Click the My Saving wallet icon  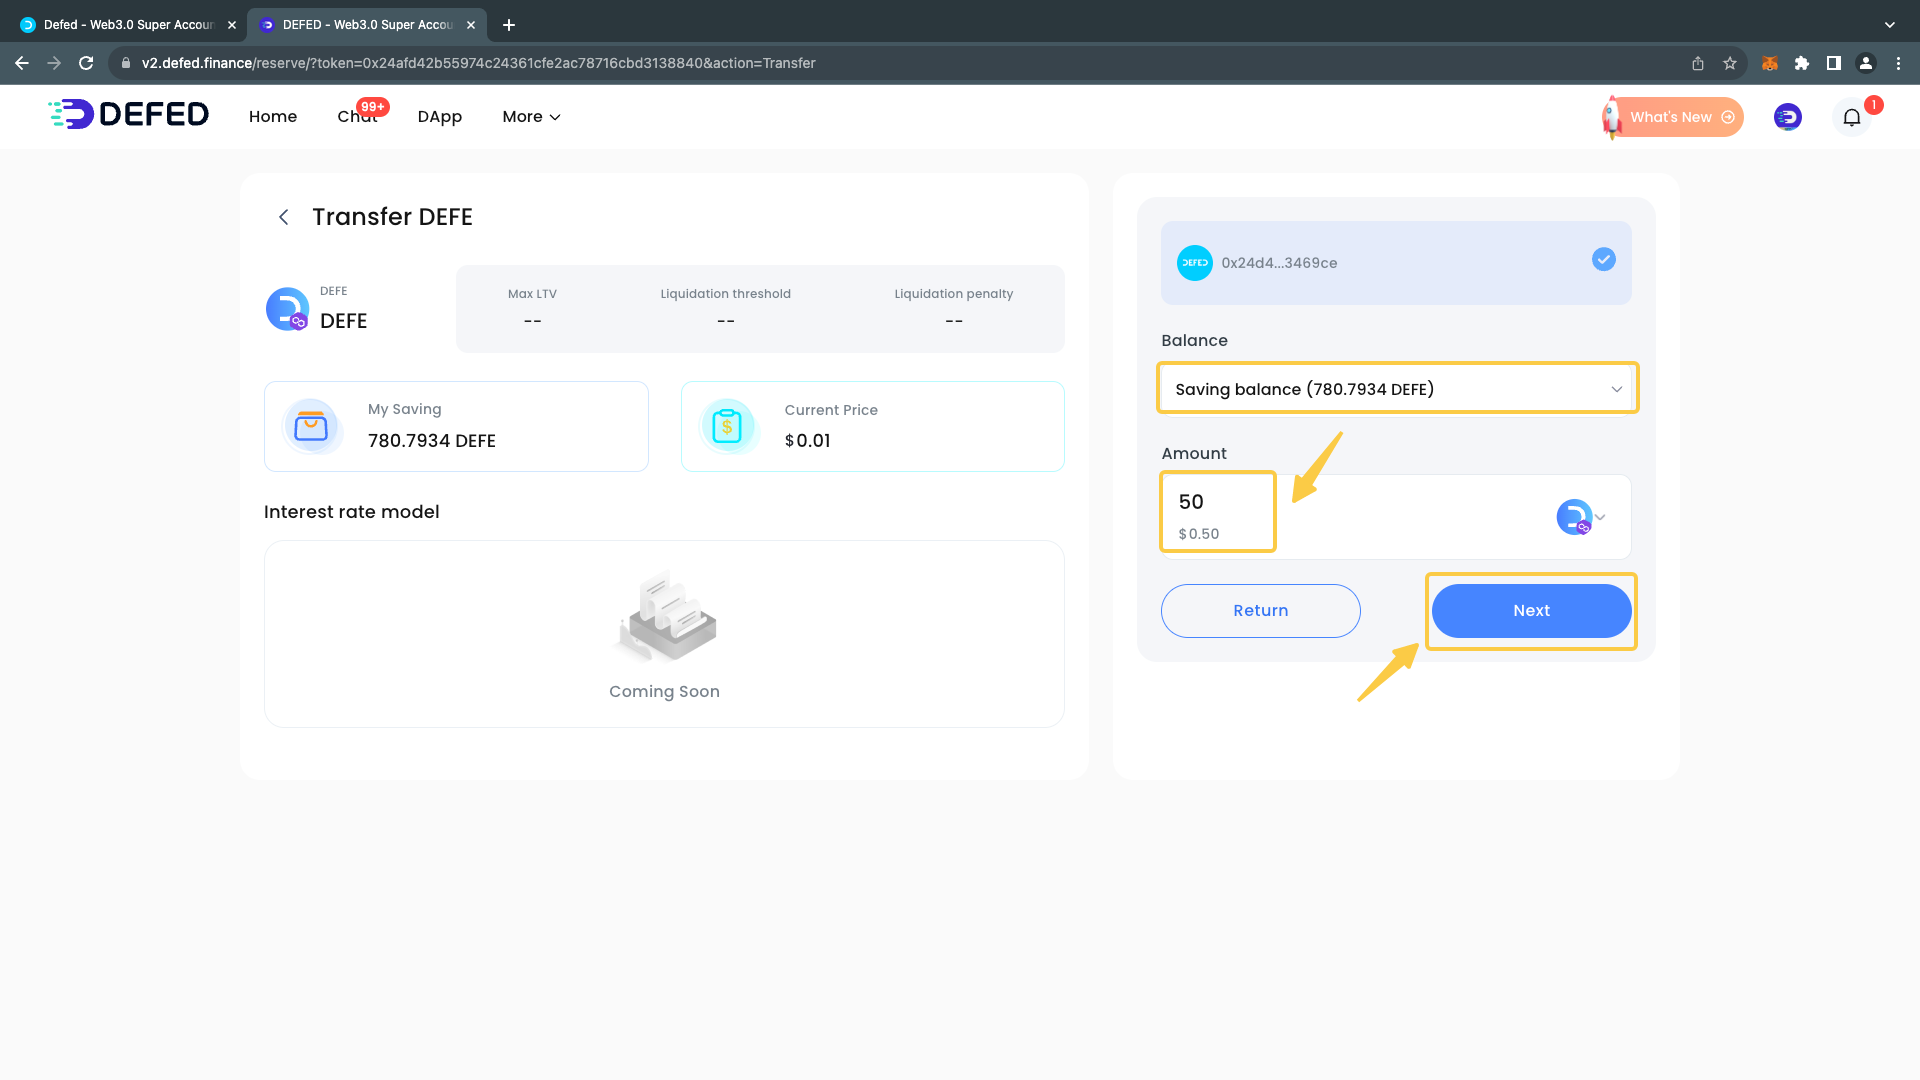pyautogui.click(x=311, y=427)
